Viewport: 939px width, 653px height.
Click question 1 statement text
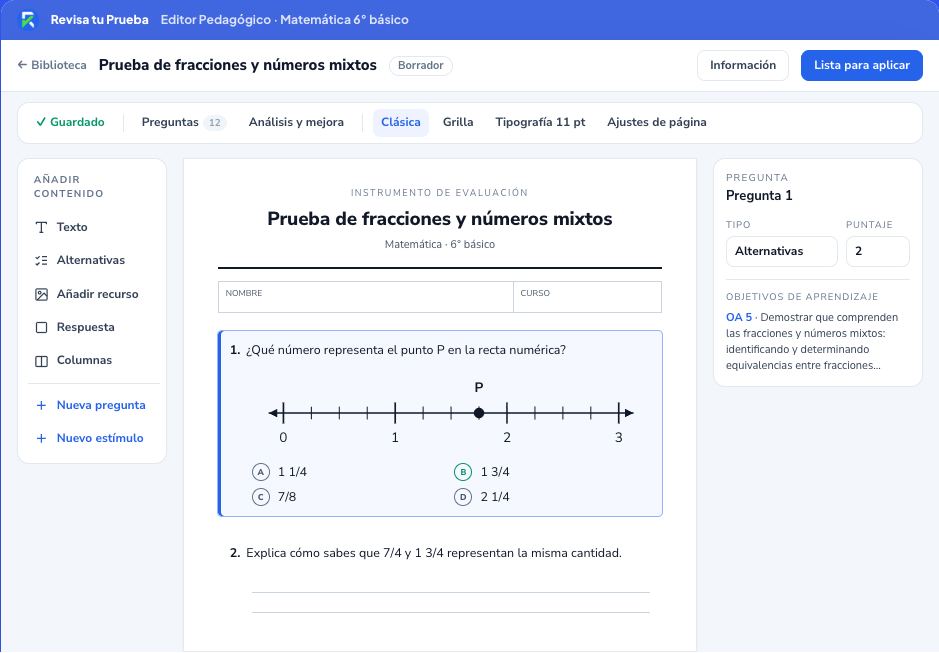click(x=405, y=350)
